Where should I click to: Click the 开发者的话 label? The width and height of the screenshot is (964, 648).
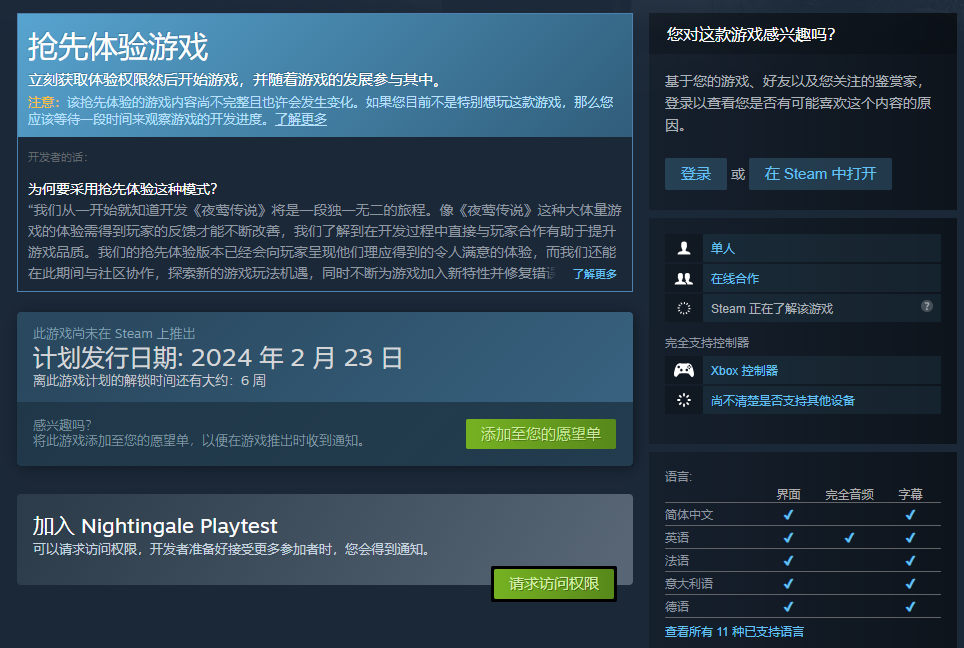58,157
